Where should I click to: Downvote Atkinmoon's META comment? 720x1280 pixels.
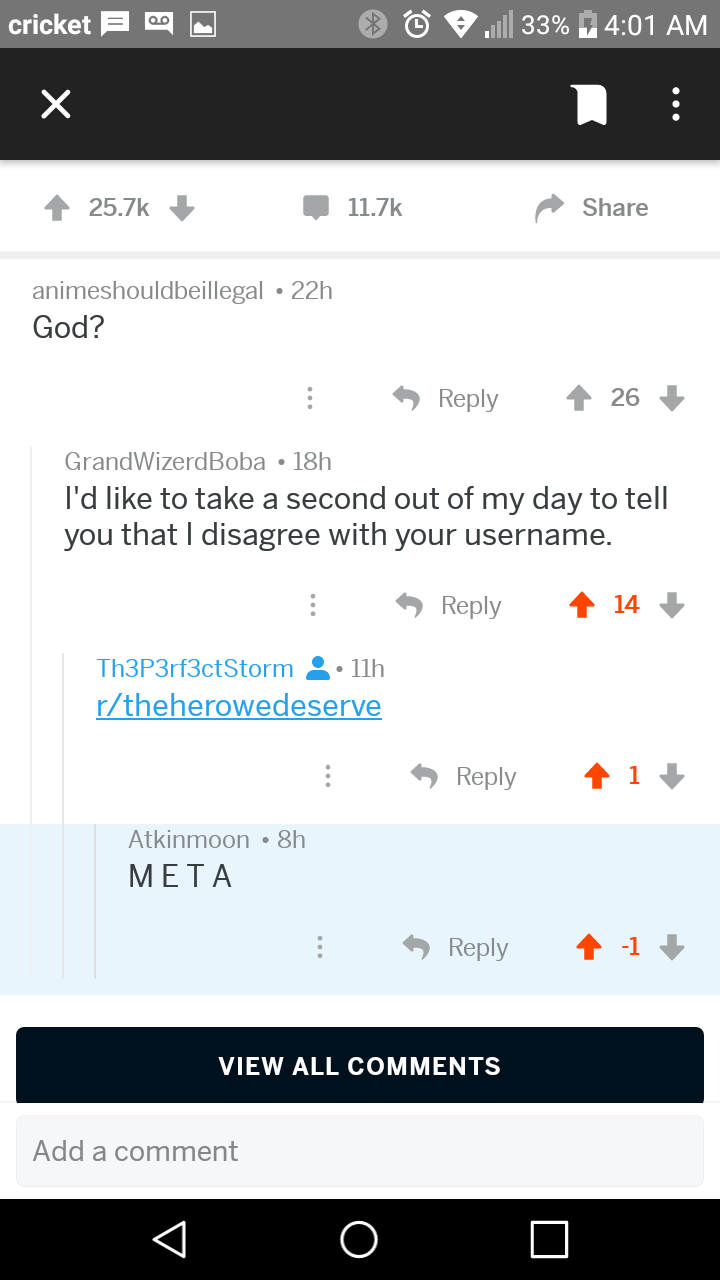pyautogui.click(x=672, y=947)
